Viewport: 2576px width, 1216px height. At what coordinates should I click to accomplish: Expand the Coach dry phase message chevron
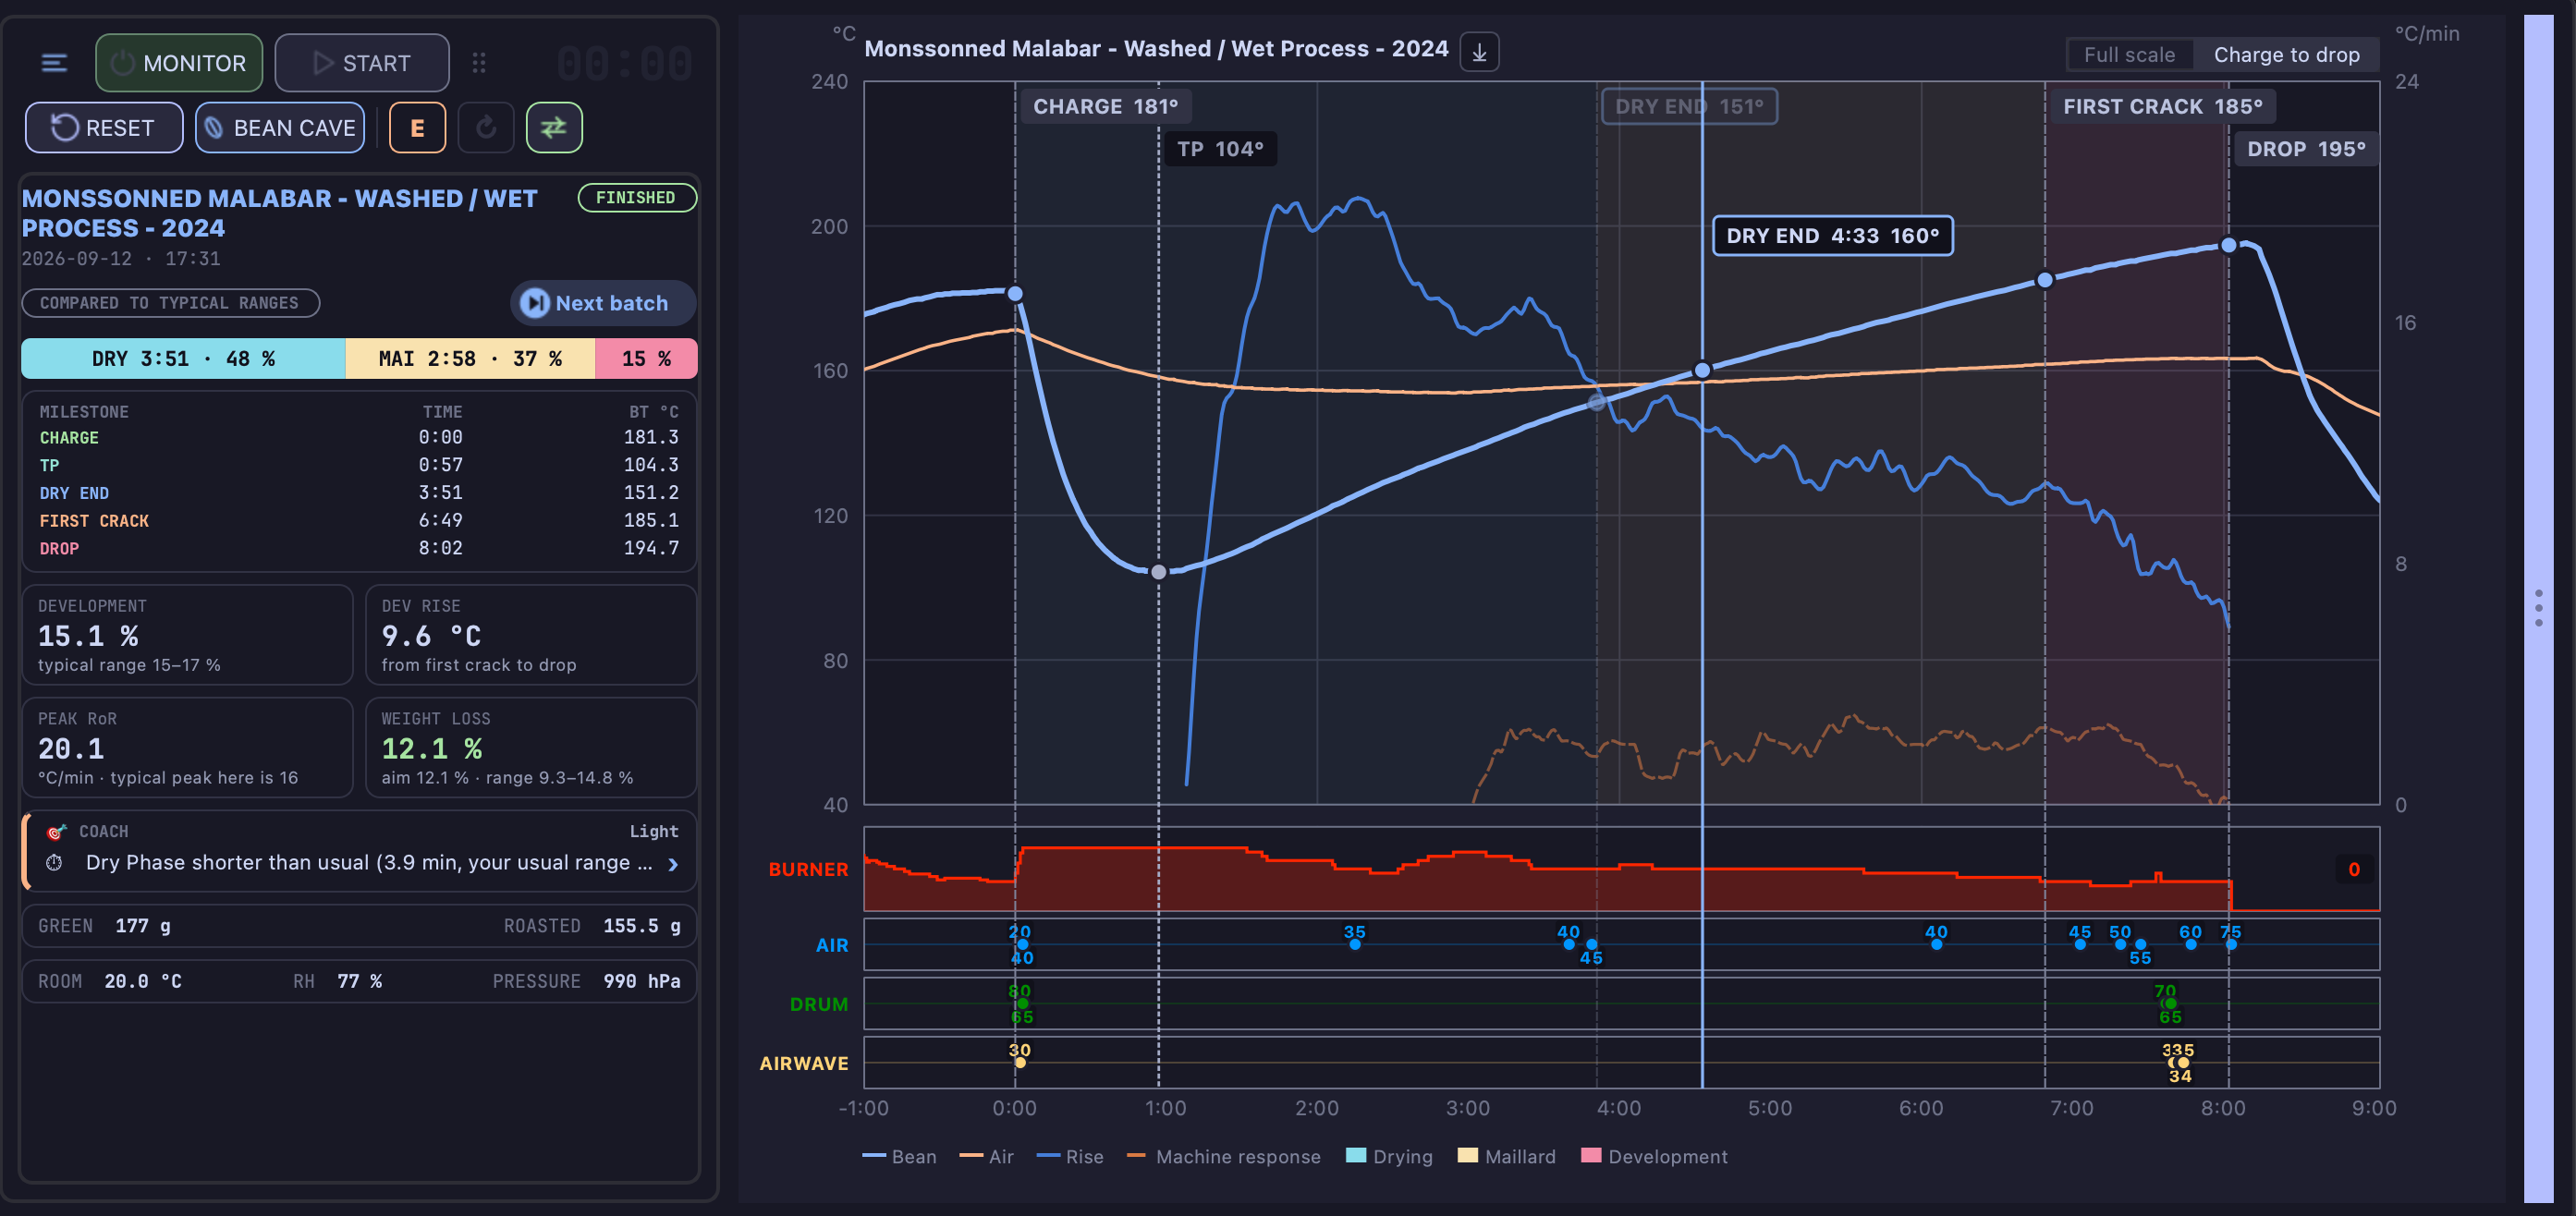click(x=673, y=864)
